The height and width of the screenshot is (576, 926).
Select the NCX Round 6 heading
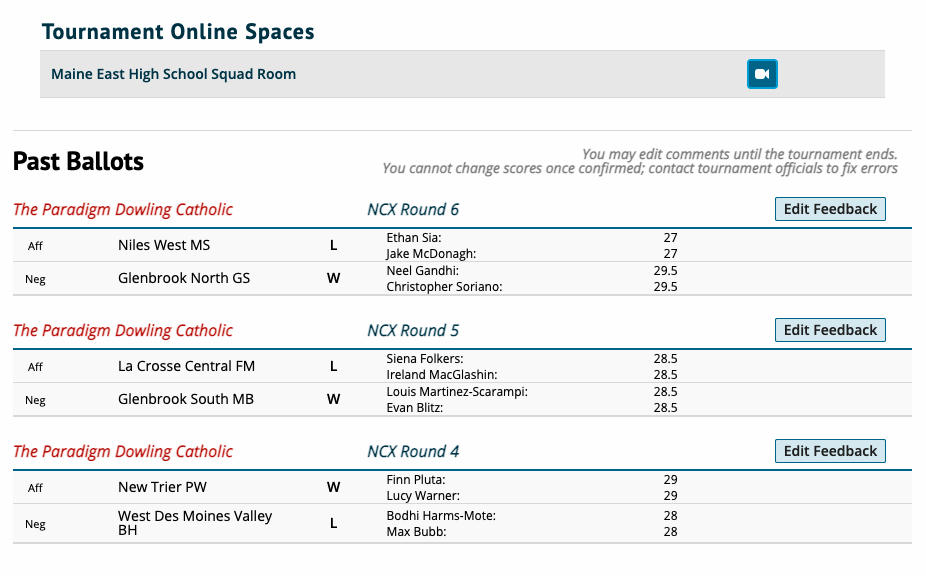point(413,210)
